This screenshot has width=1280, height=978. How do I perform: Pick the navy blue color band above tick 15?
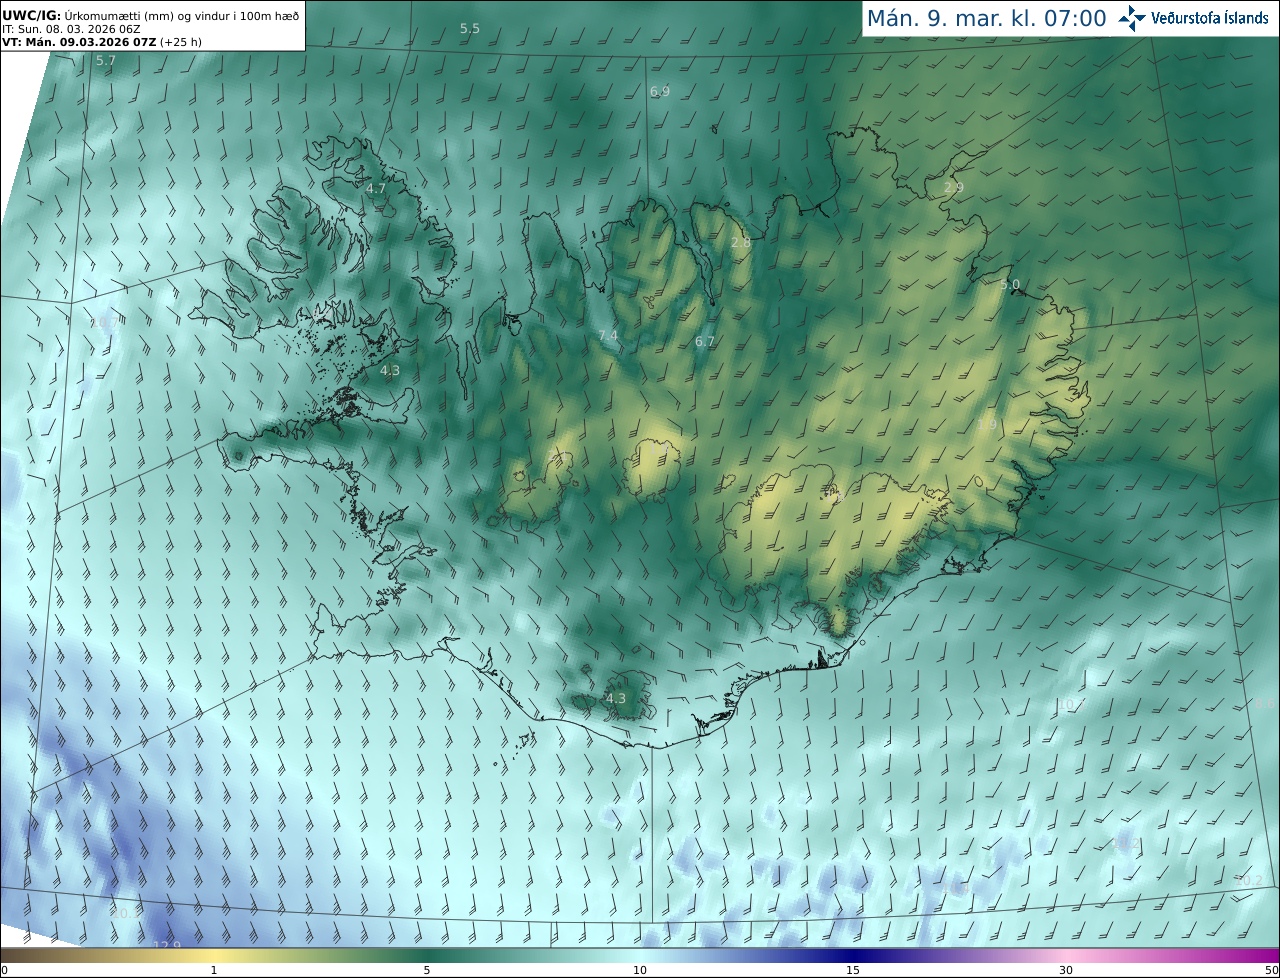coord(853,955)
